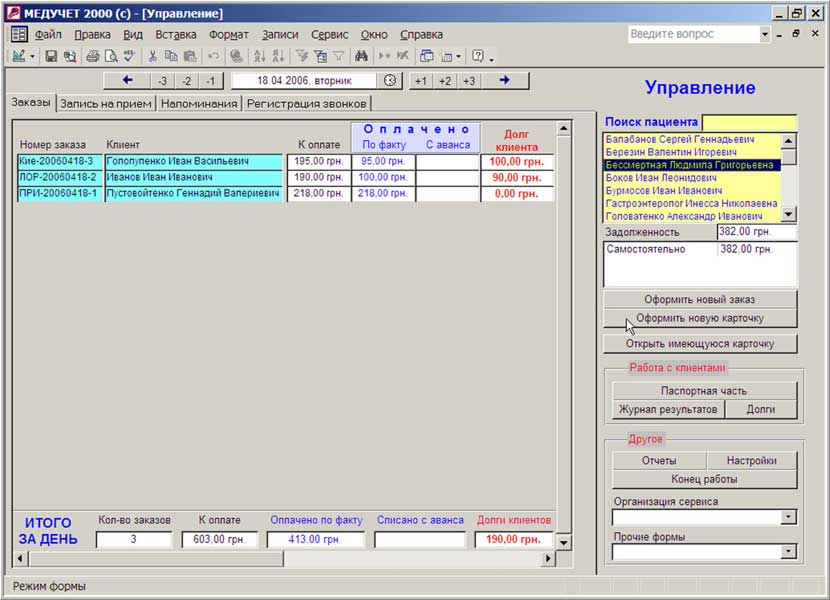Click the 'Введите вопрос' help question box
830x600 pixels.
click(693, 34)
